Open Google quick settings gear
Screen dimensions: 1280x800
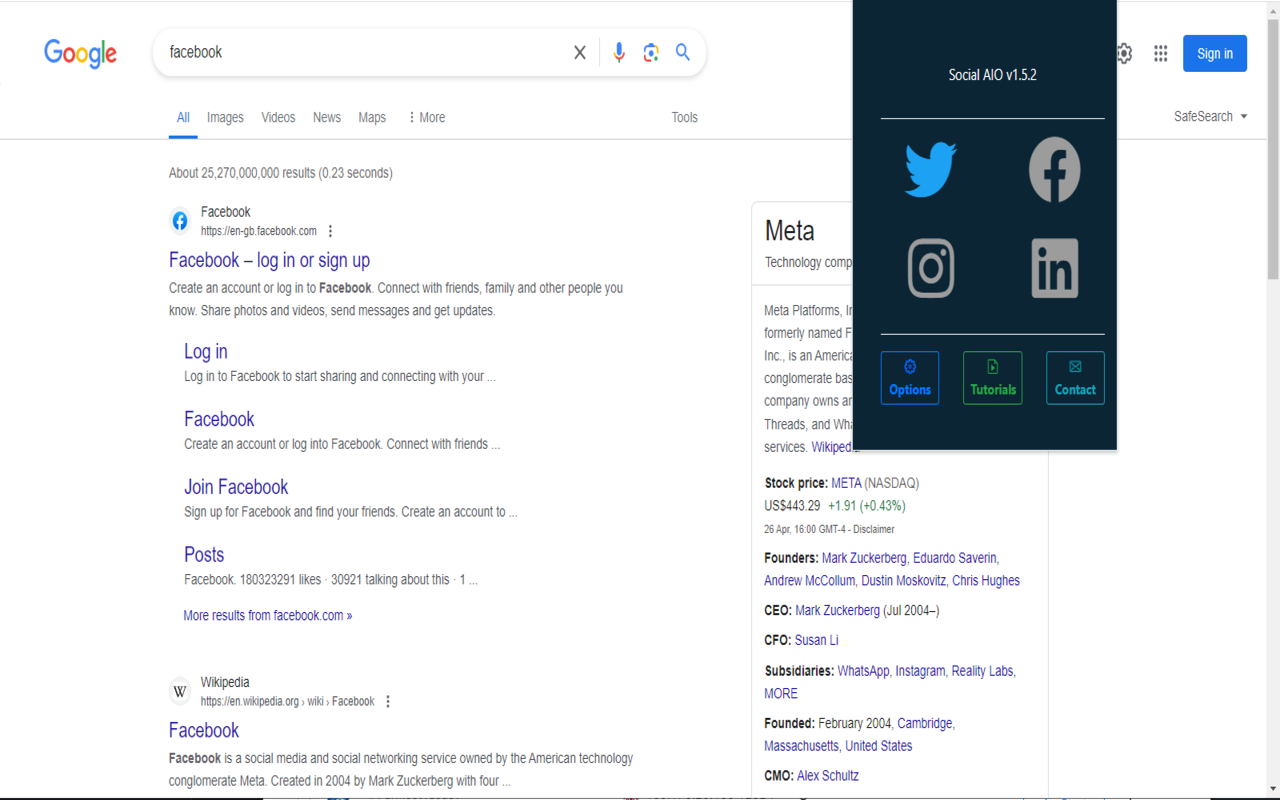point(1124,53)
